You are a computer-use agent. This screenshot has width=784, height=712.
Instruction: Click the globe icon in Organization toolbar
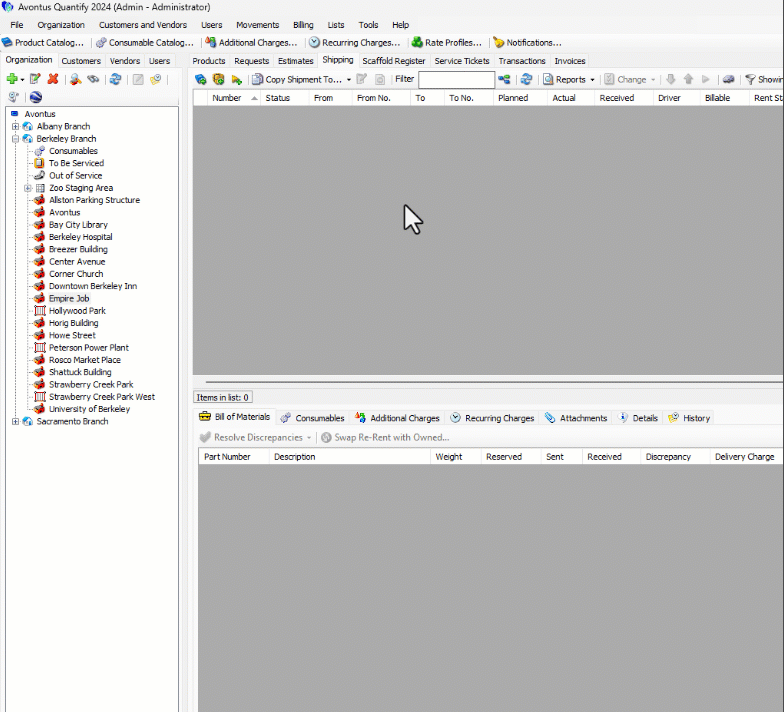click(36, 97)
